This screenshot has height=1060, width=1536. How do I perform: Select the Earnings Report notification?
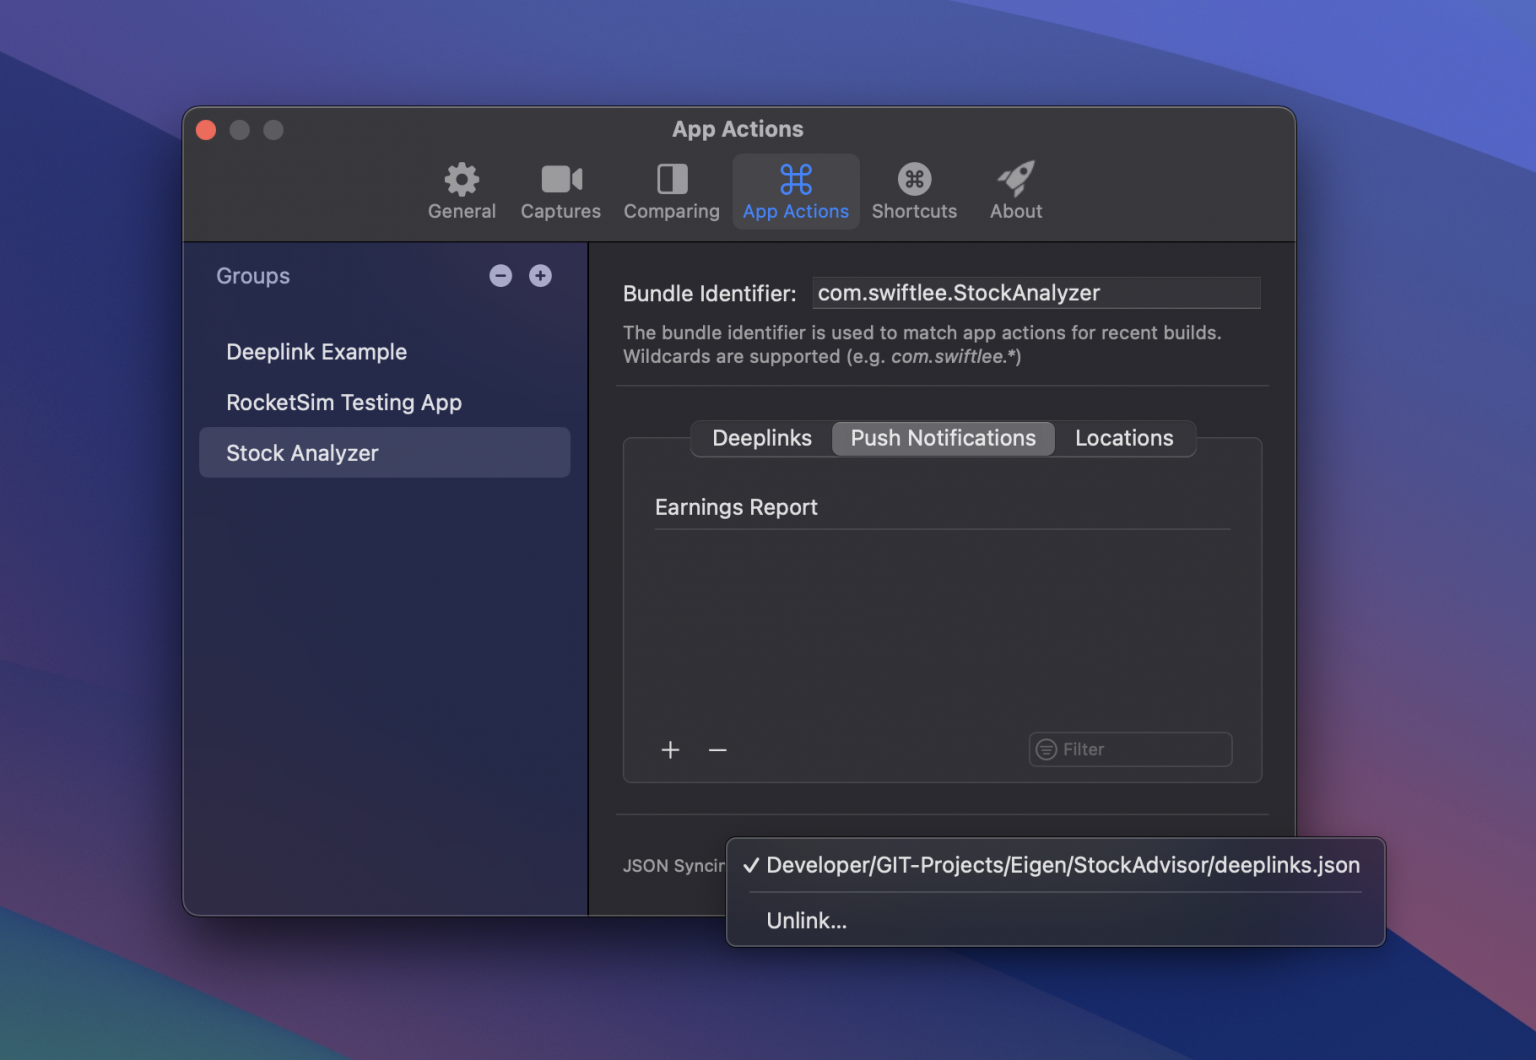[x=736, y=507]
